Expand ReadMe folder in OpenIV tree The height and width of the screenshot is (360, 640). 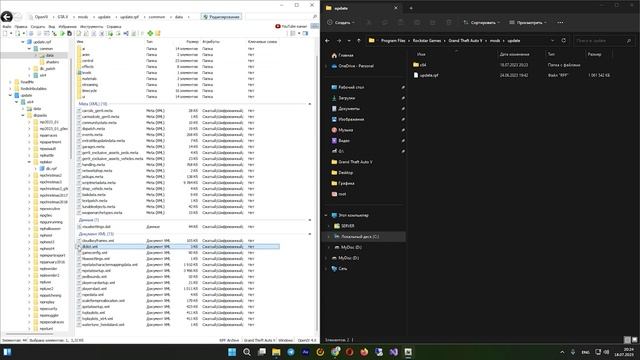click(x=10, y=82)
